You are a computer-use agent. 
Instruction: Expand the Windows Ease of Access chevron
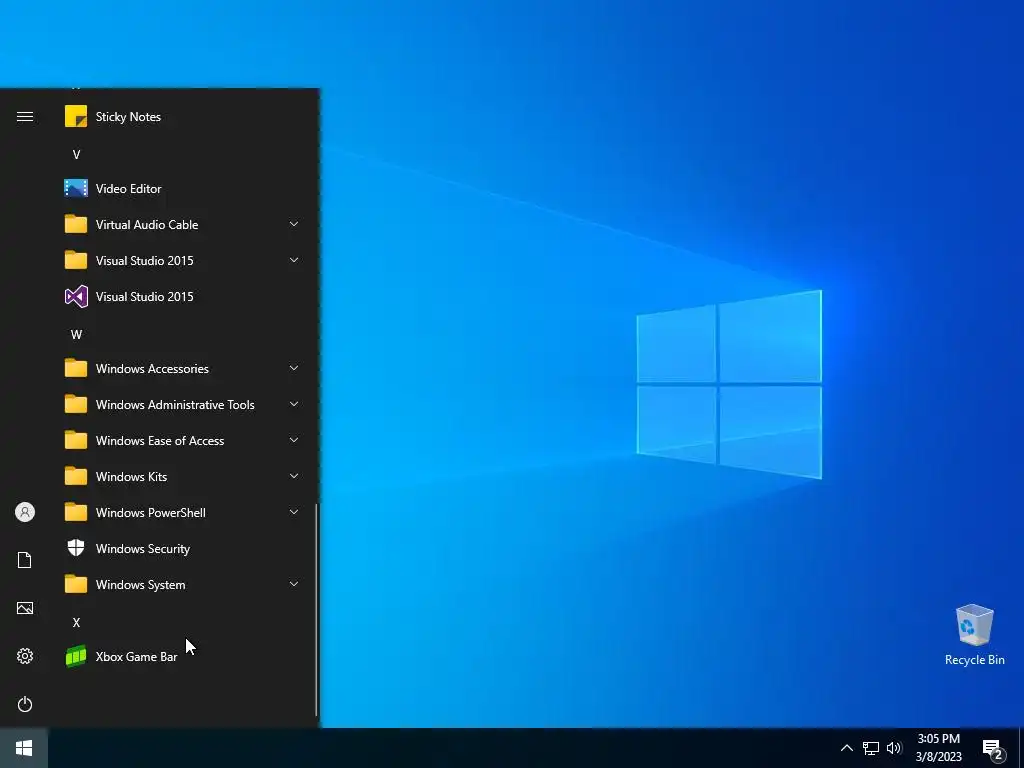(294, 440)
